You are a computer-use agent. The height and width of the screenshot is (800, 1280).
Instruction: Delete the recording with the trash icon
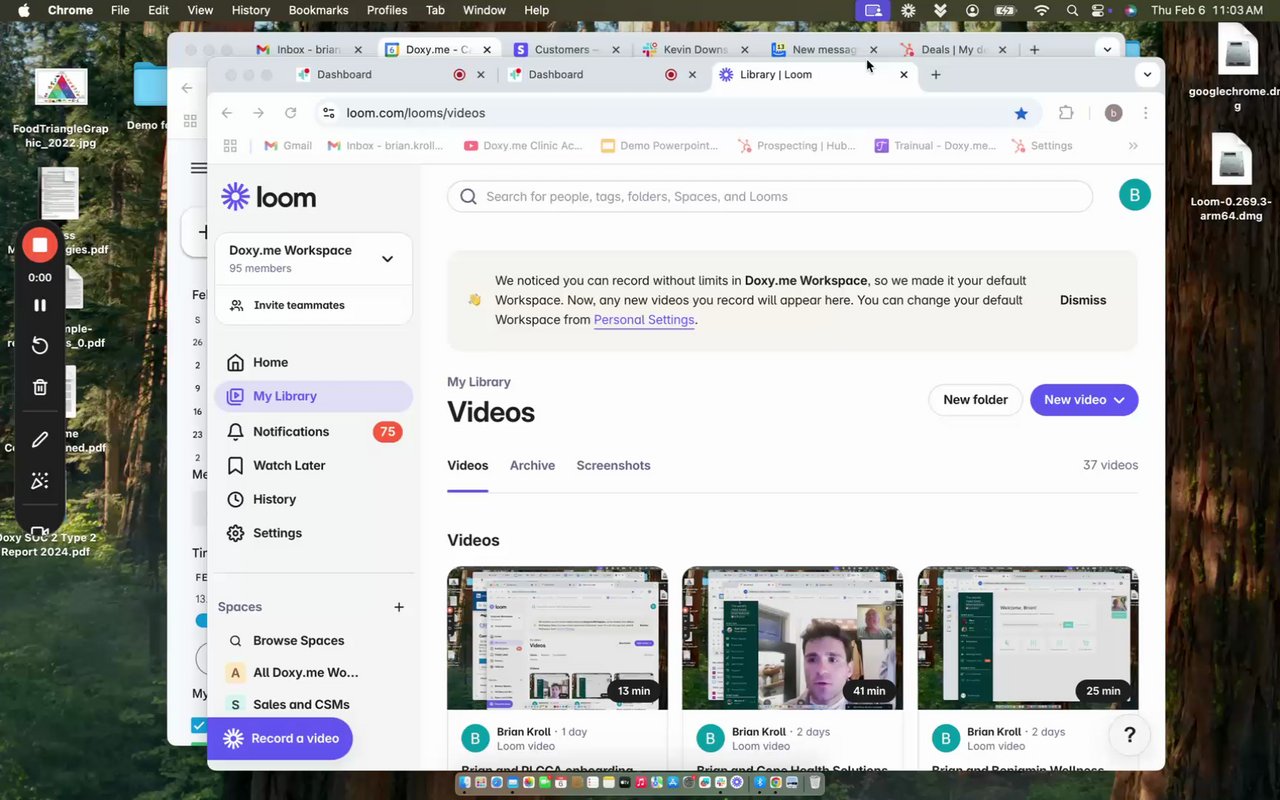pos(40,387)
